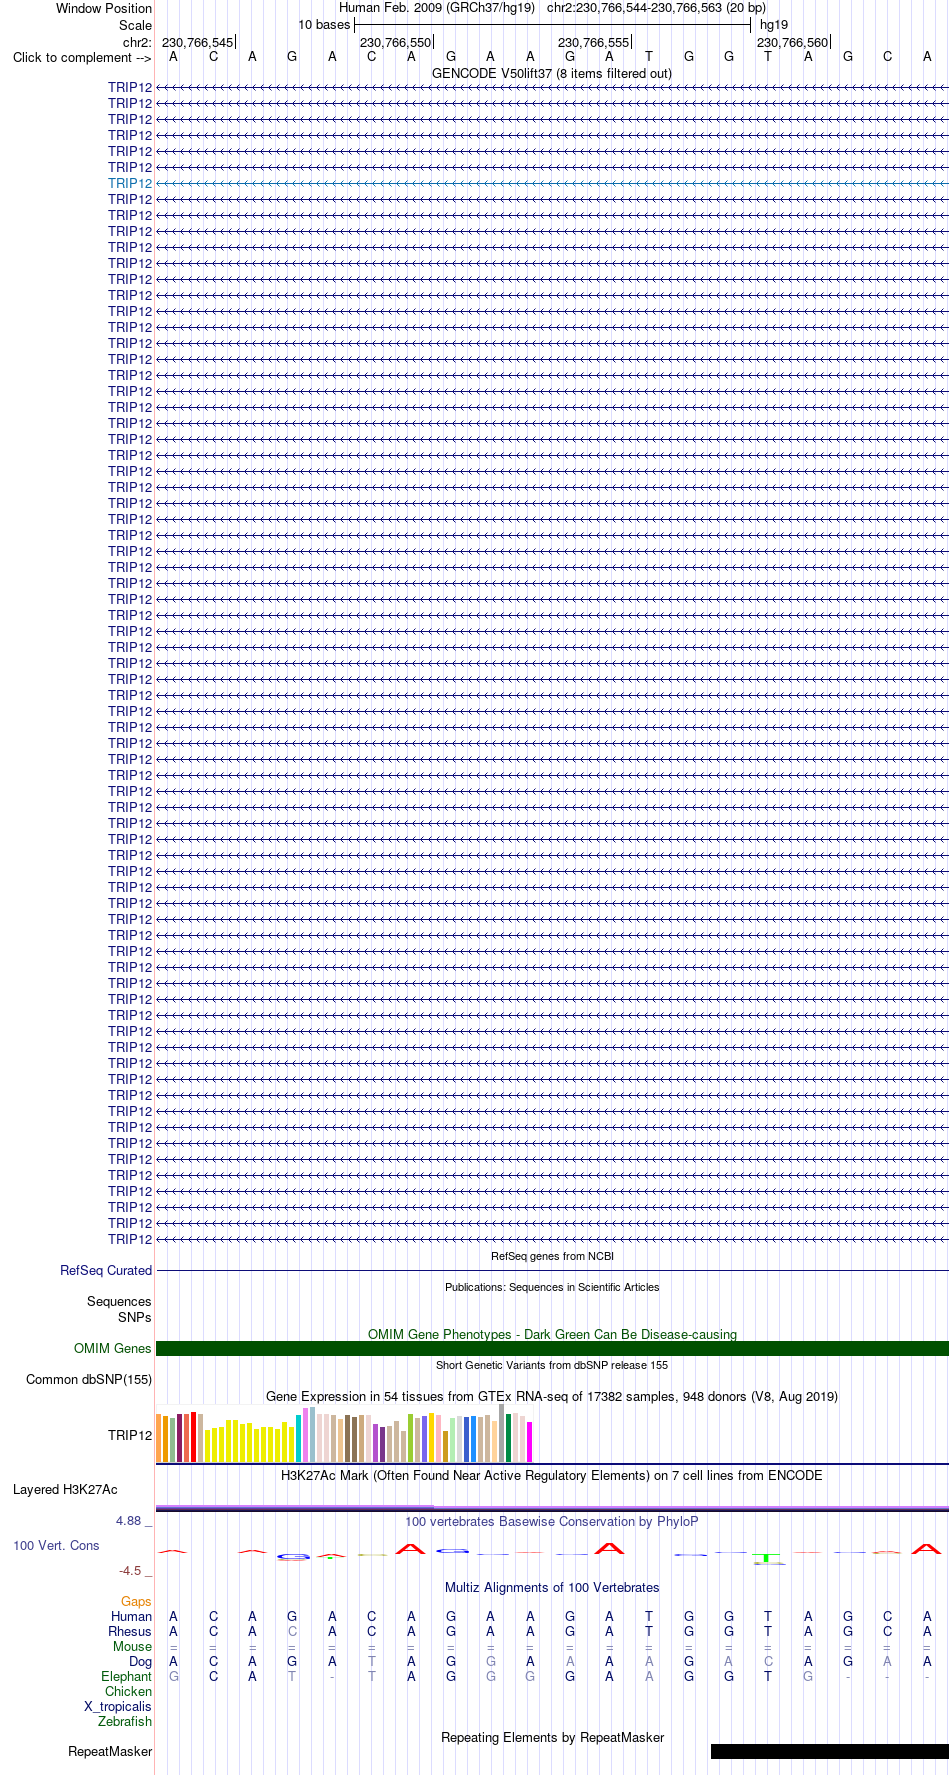Screen dimensions: 950x1775
Task: Select the Mouse alignment row label
Action: tap(132, 1647)
